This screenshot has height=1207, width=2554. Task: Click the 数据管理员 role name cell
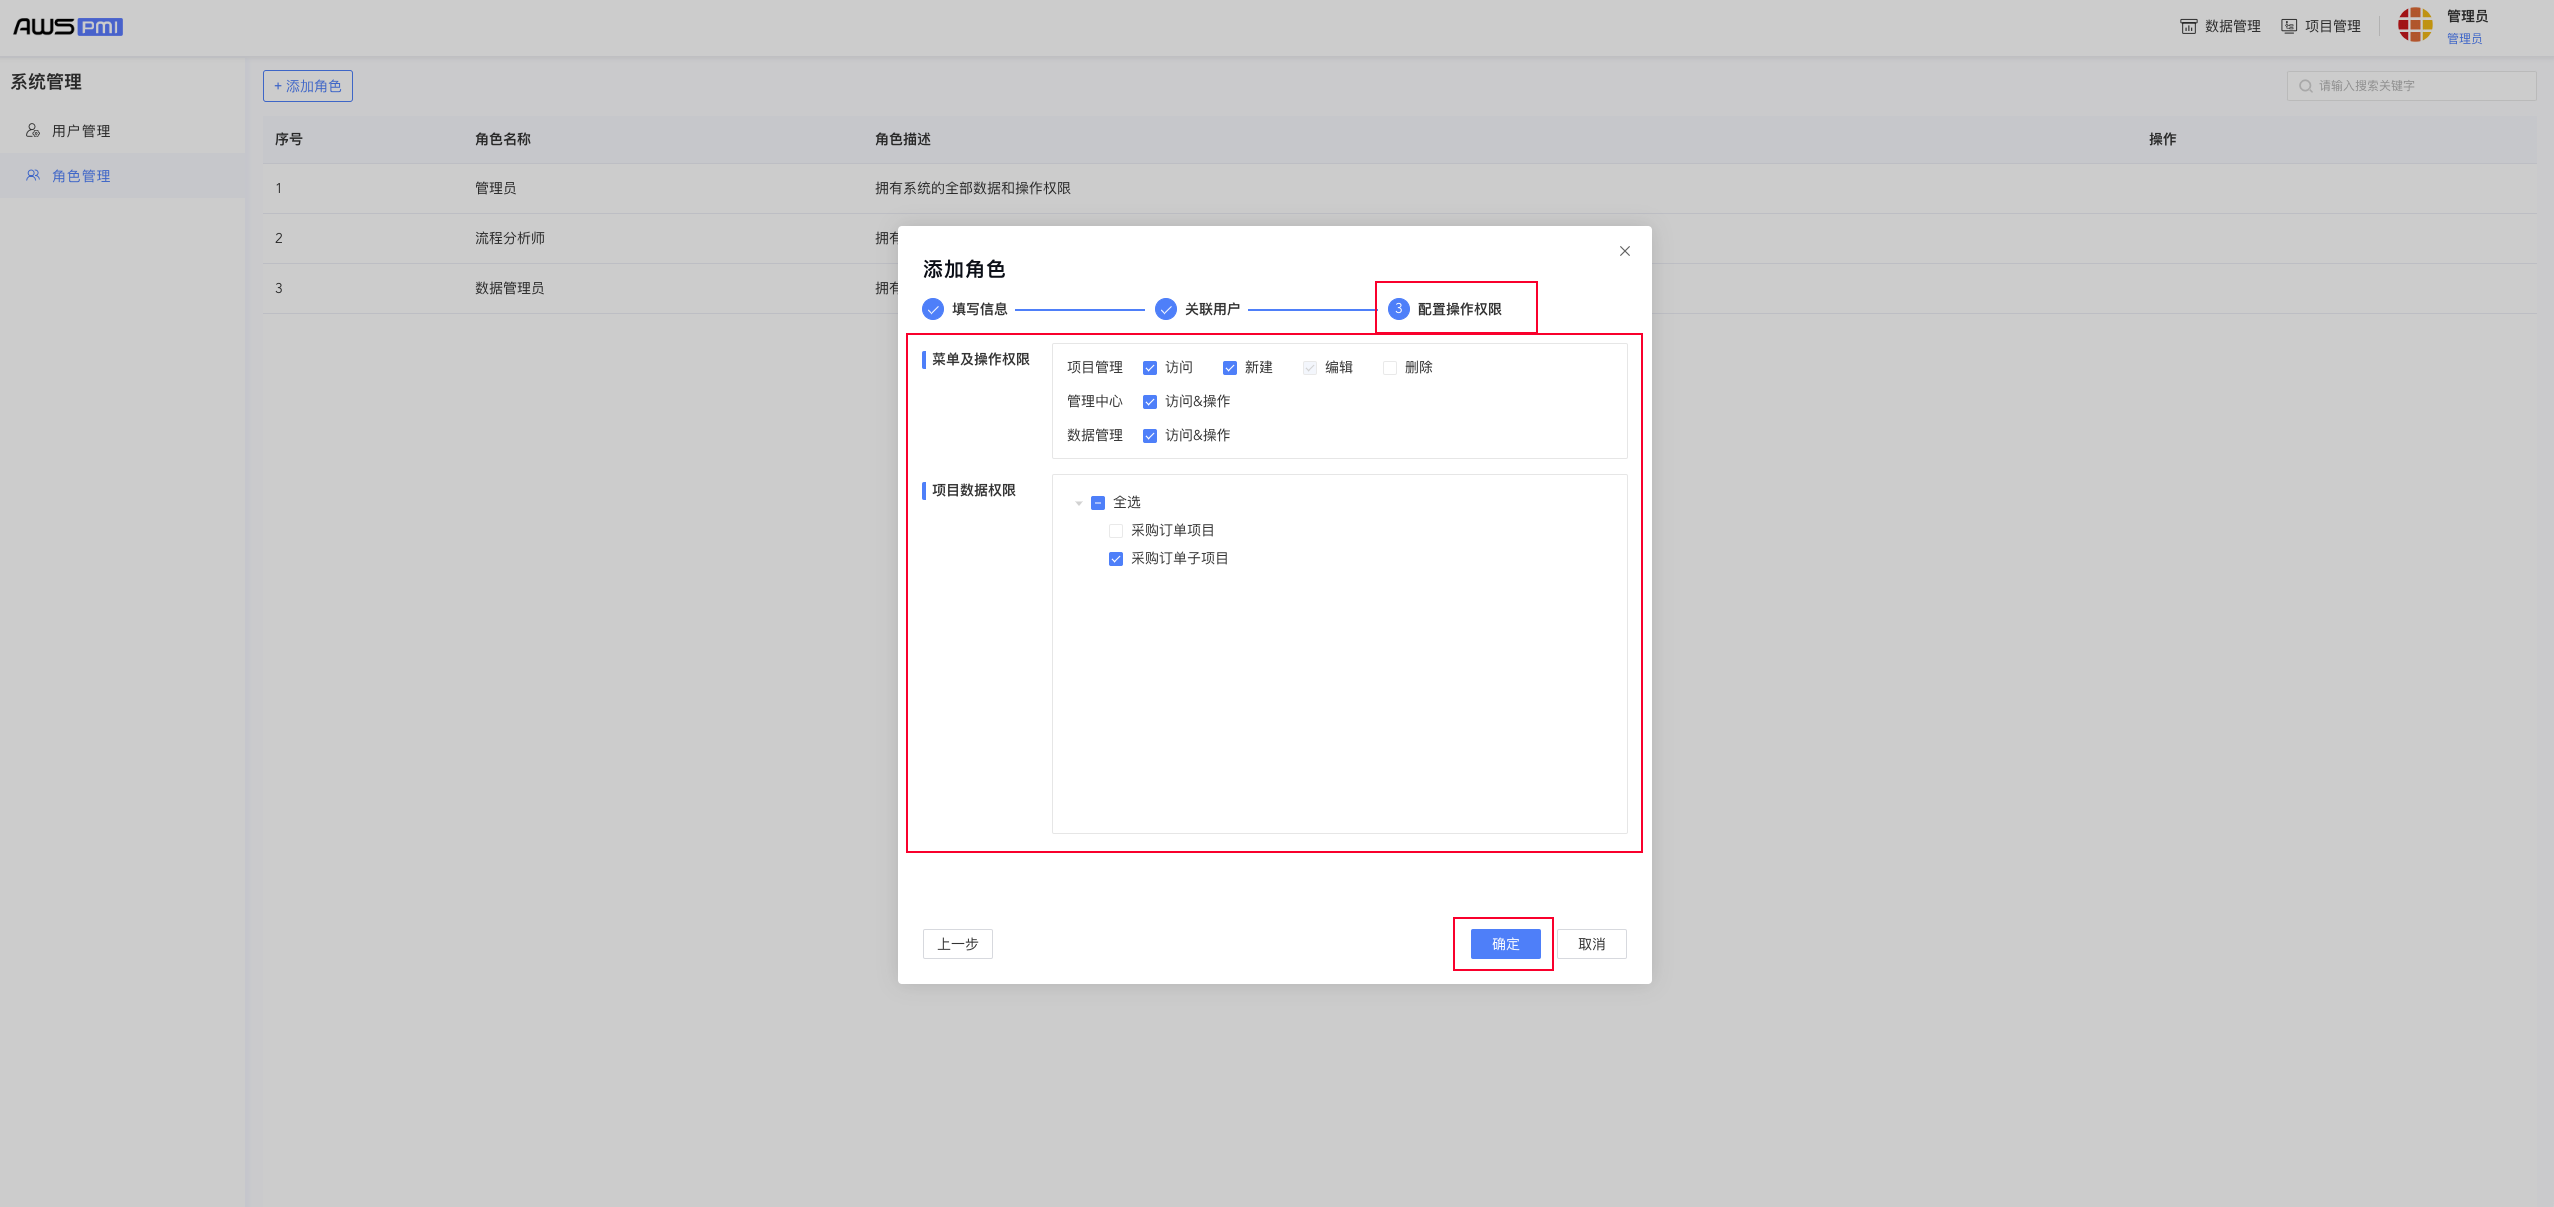coord(510,288)
